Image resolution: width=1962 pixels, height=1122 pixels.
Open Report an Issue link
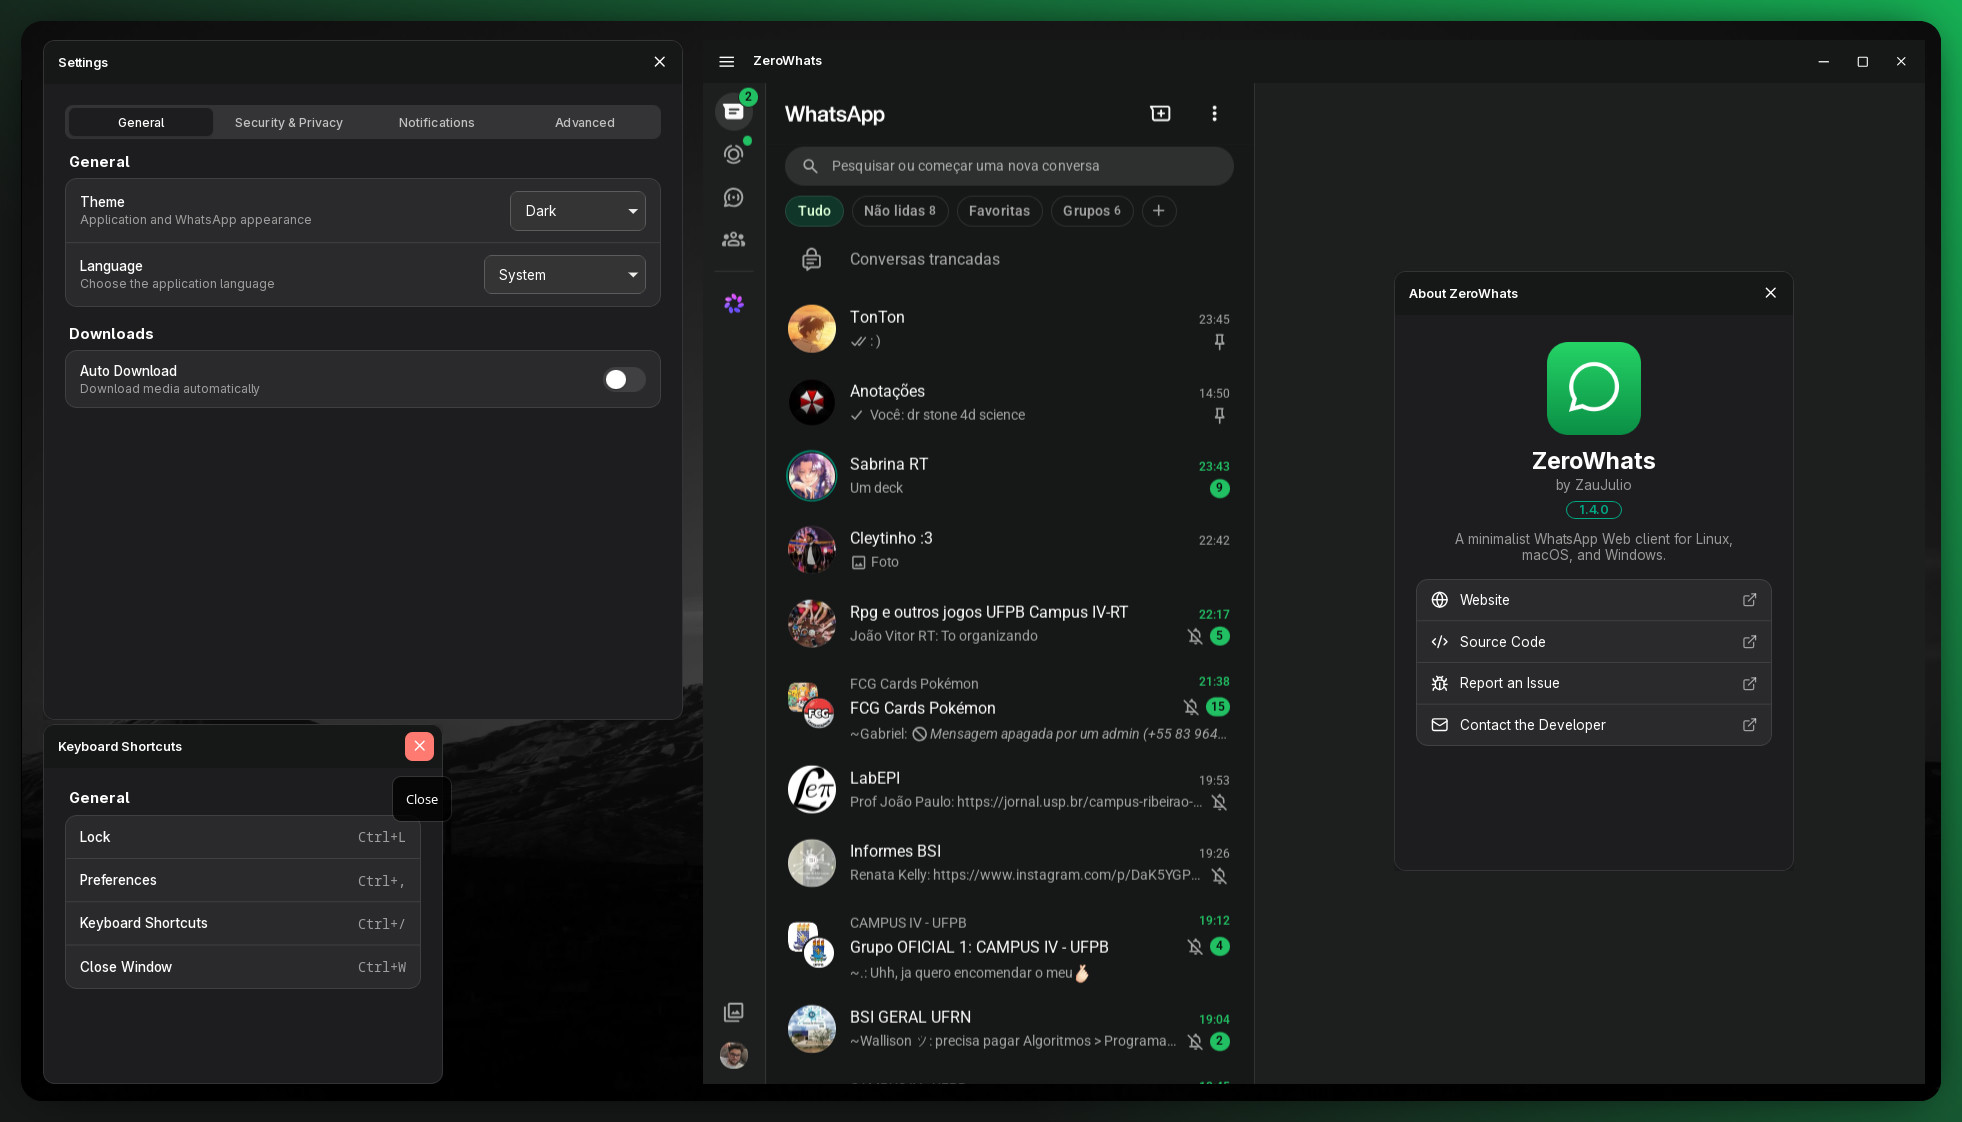1593,683
